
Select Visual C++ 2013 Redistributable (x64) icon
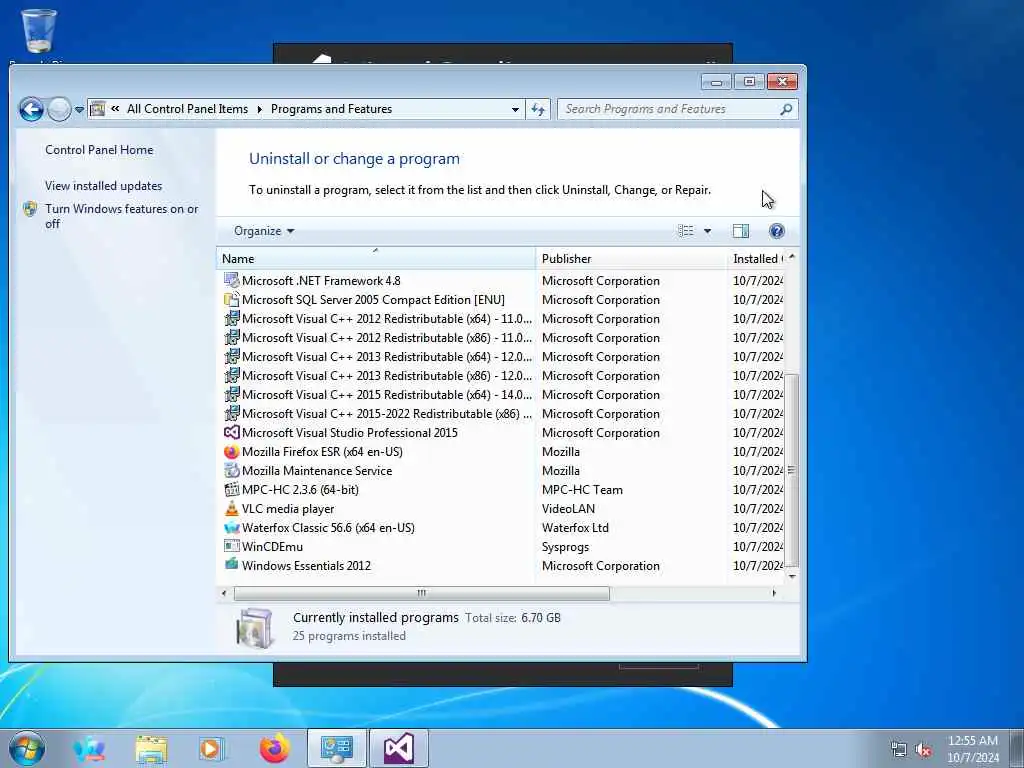(x=232, y=356)
